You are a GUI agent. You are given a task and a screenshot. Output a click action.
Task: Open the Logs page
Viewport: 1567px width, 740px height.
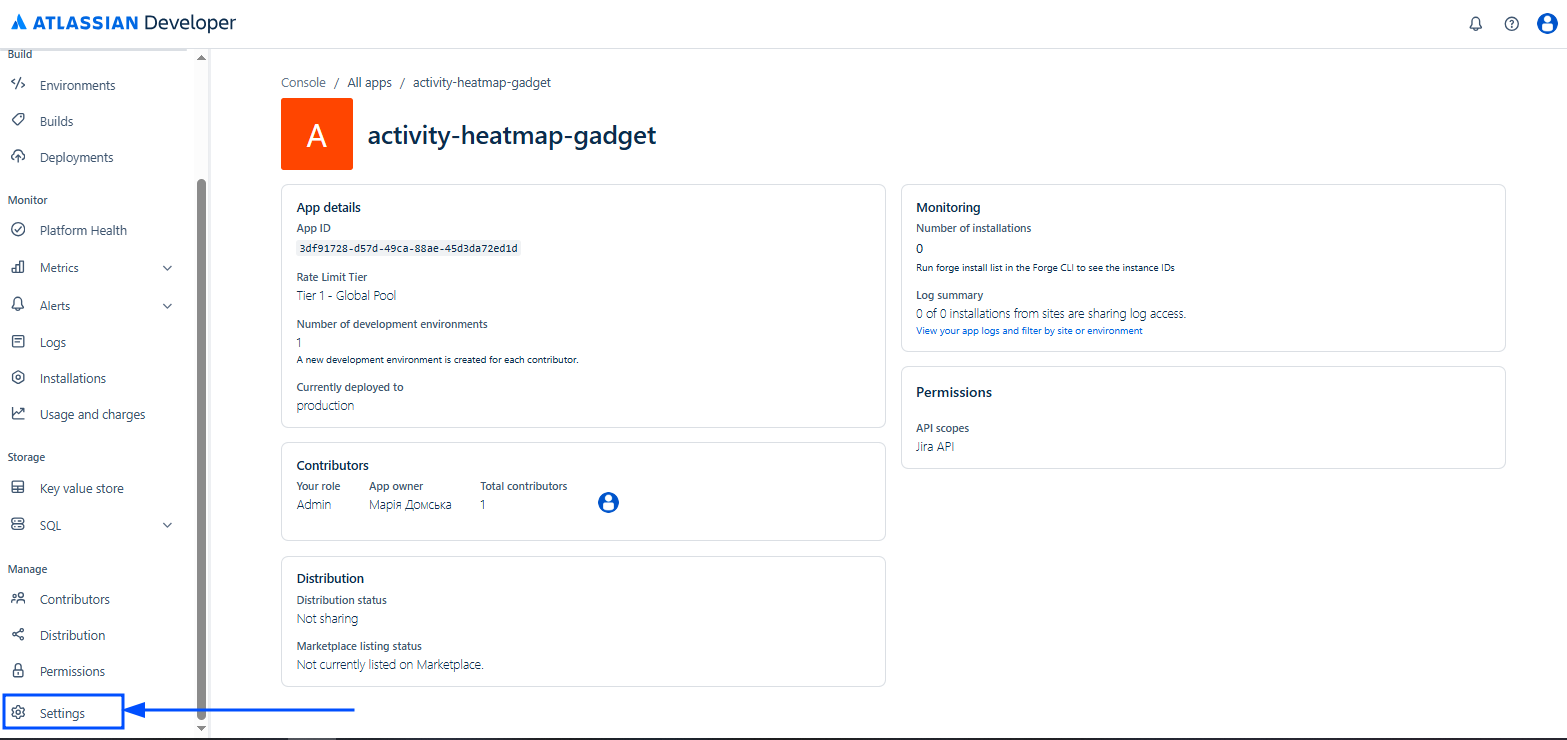point(53,343)
